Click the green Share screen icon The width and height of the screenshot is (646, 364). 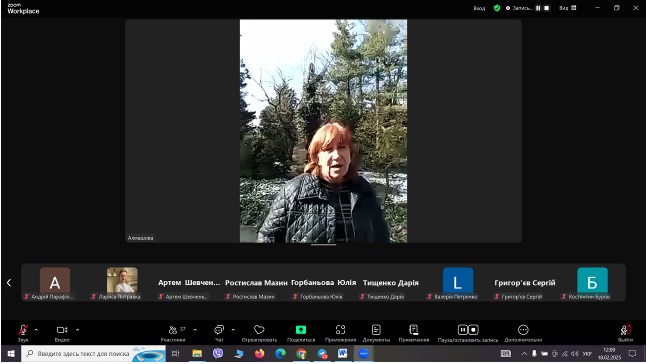(301, 330)
